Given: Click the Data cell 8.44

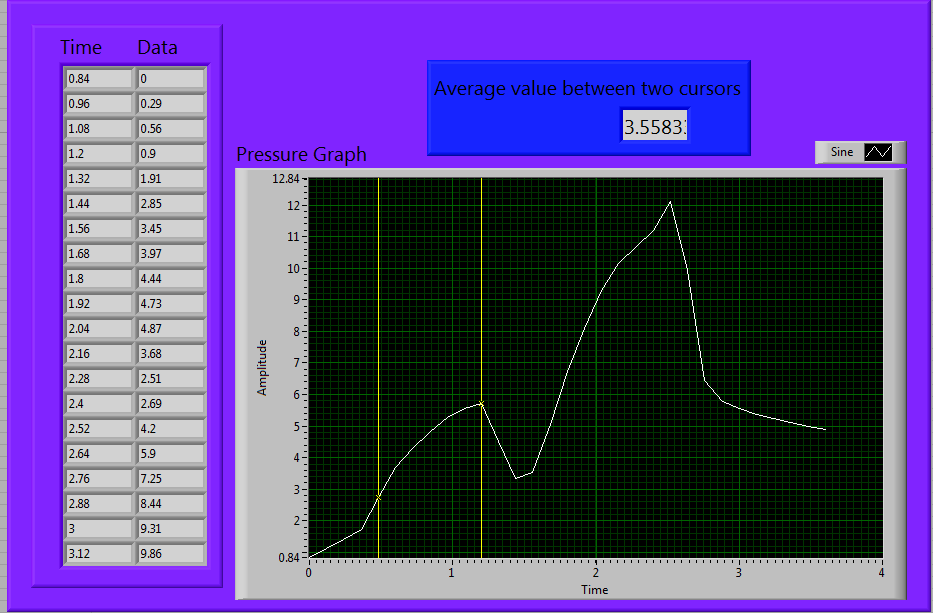Looking at the screenshot, I should point(171,503).
